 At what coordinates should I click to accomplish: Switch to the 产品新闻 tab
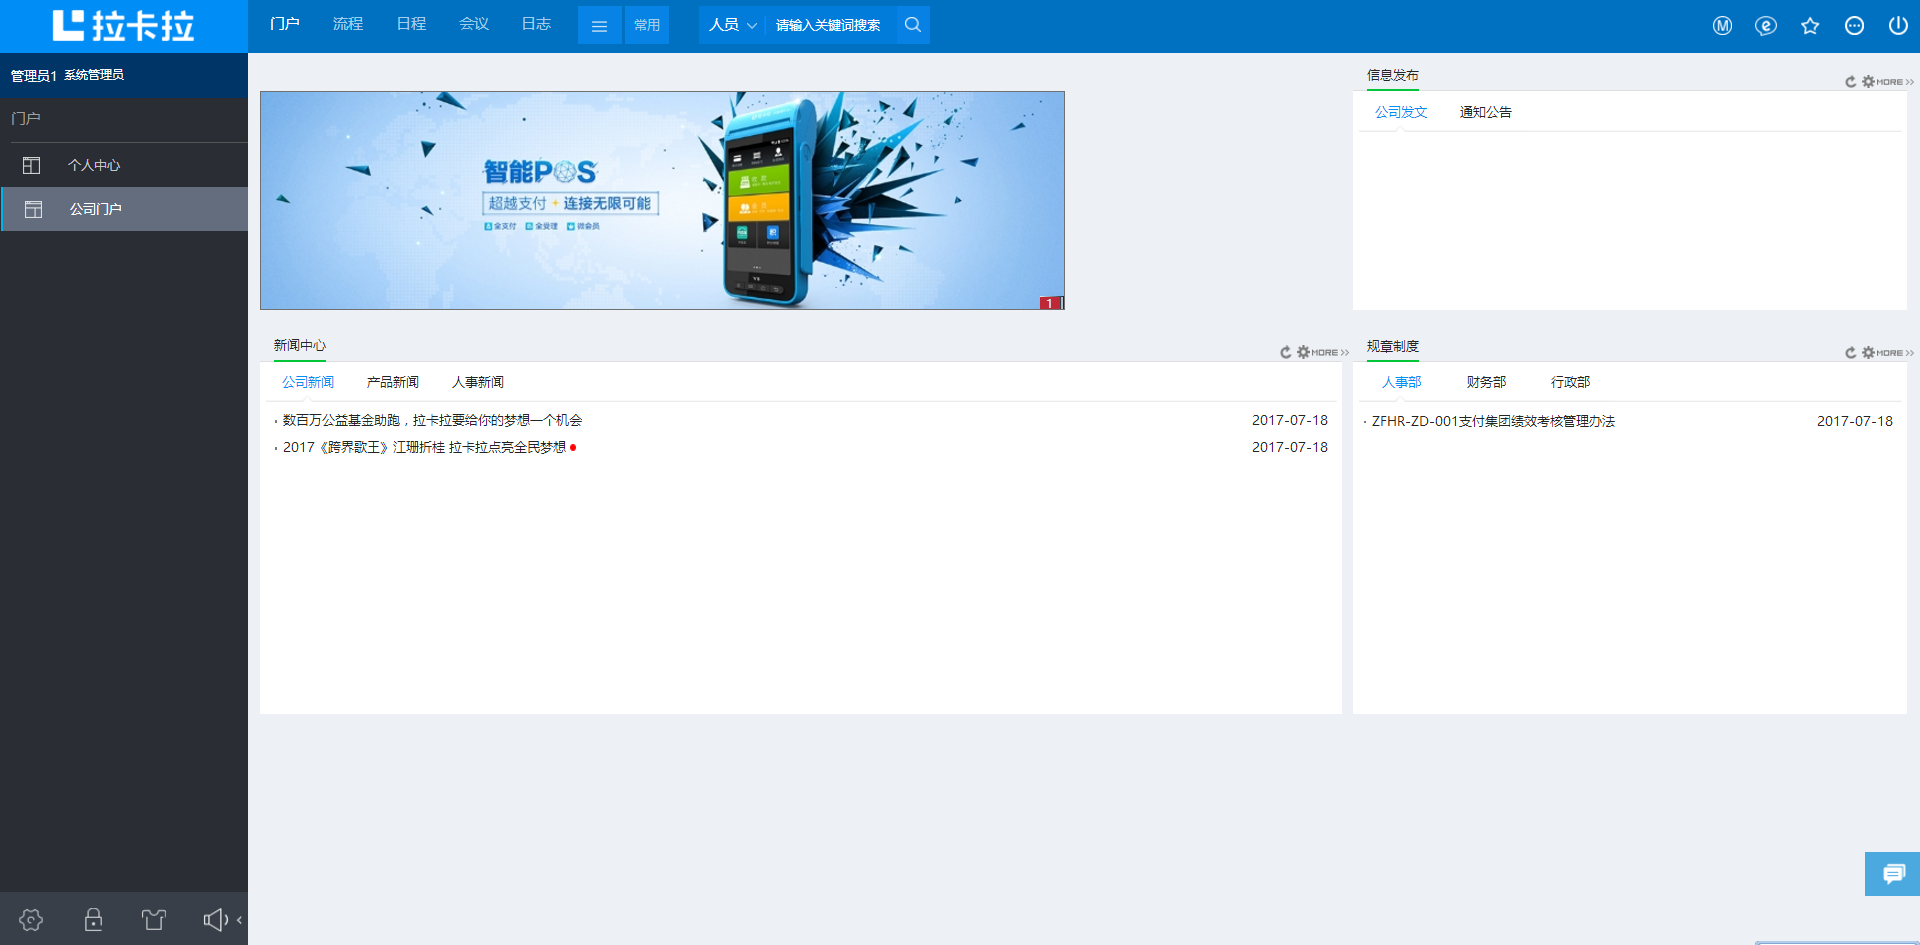pos(393,382)
